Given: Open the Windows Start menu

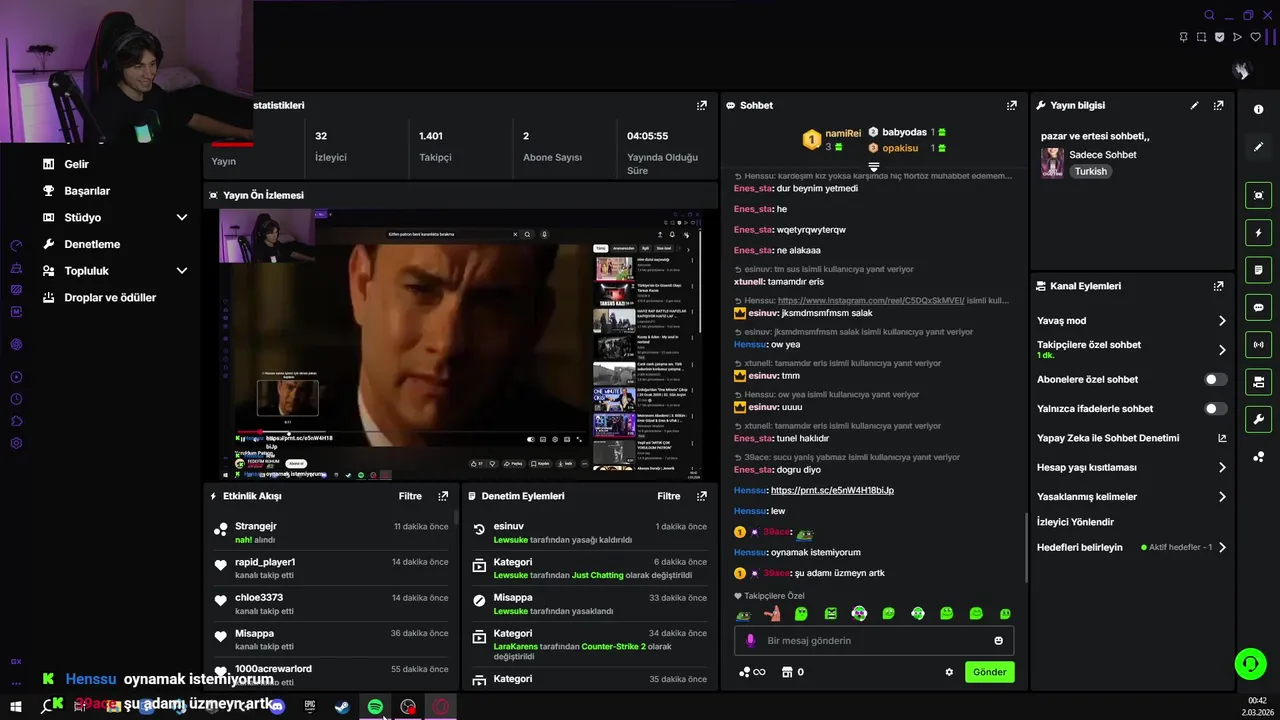Looking at the screenshot, I should (16, 707).
